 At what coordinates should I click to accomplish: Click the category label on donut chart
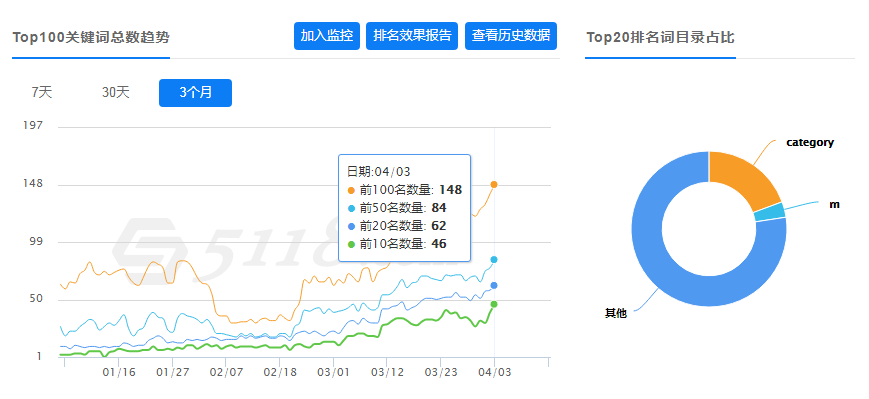[810, 142]
